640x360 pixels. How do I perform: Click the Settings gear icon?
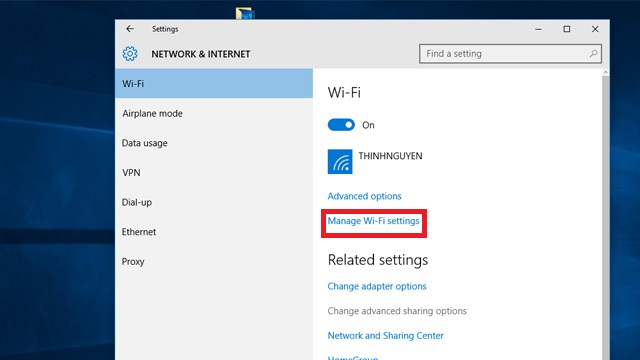(x=130, y=54)
